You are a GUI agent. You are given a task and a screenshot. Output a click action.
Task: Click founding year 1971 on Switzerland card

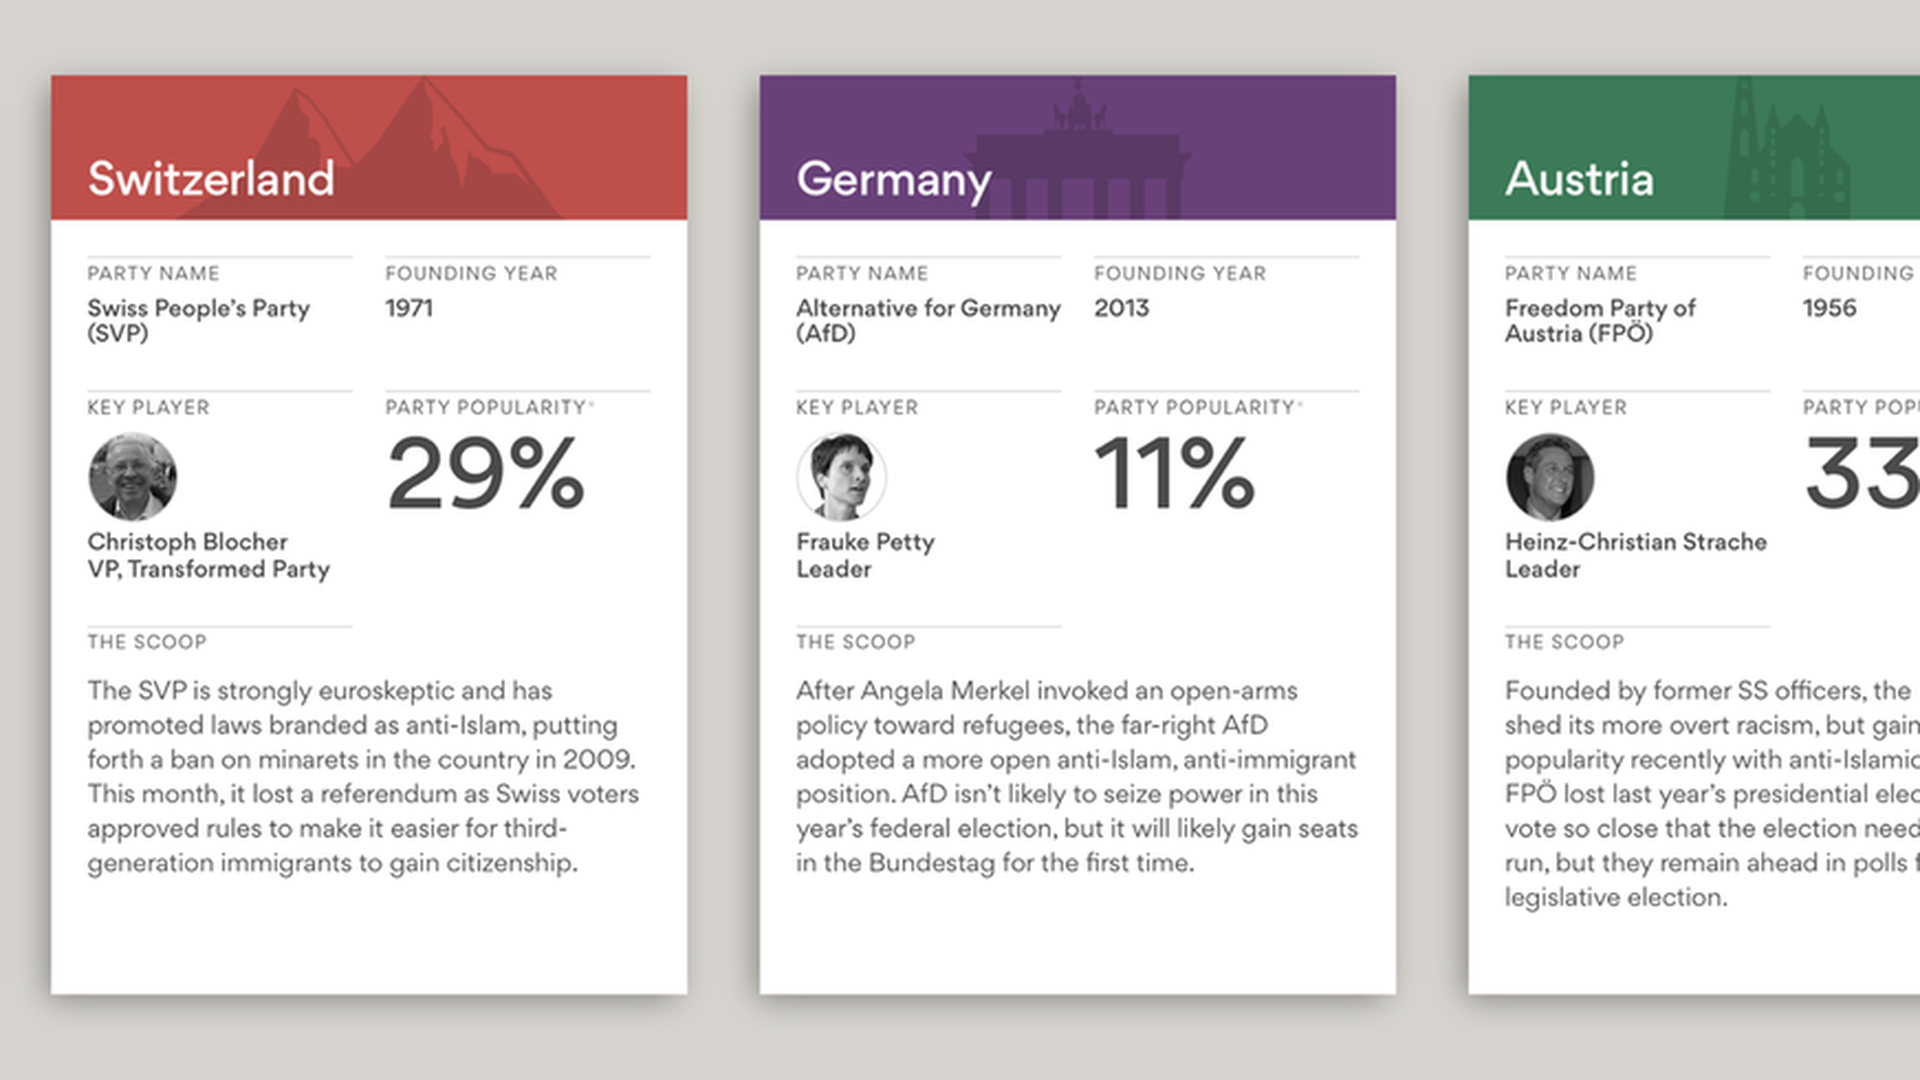[x=409, y=308]
